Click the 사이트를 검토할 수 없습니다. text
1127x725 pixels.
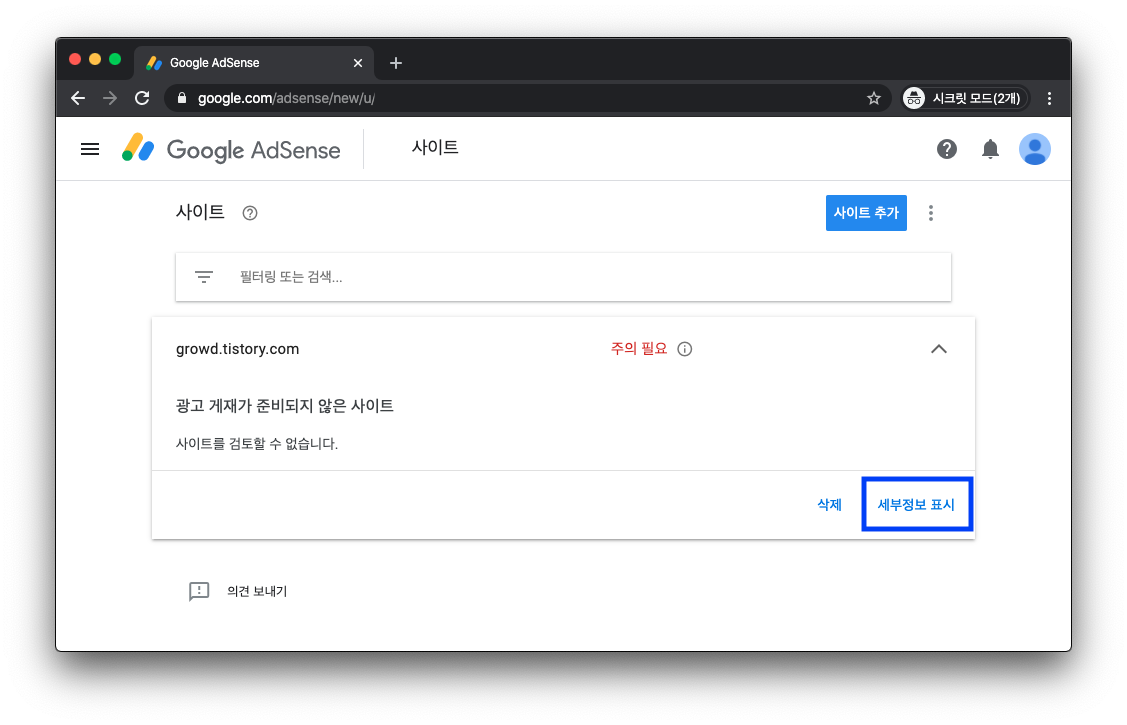point(257,443)
